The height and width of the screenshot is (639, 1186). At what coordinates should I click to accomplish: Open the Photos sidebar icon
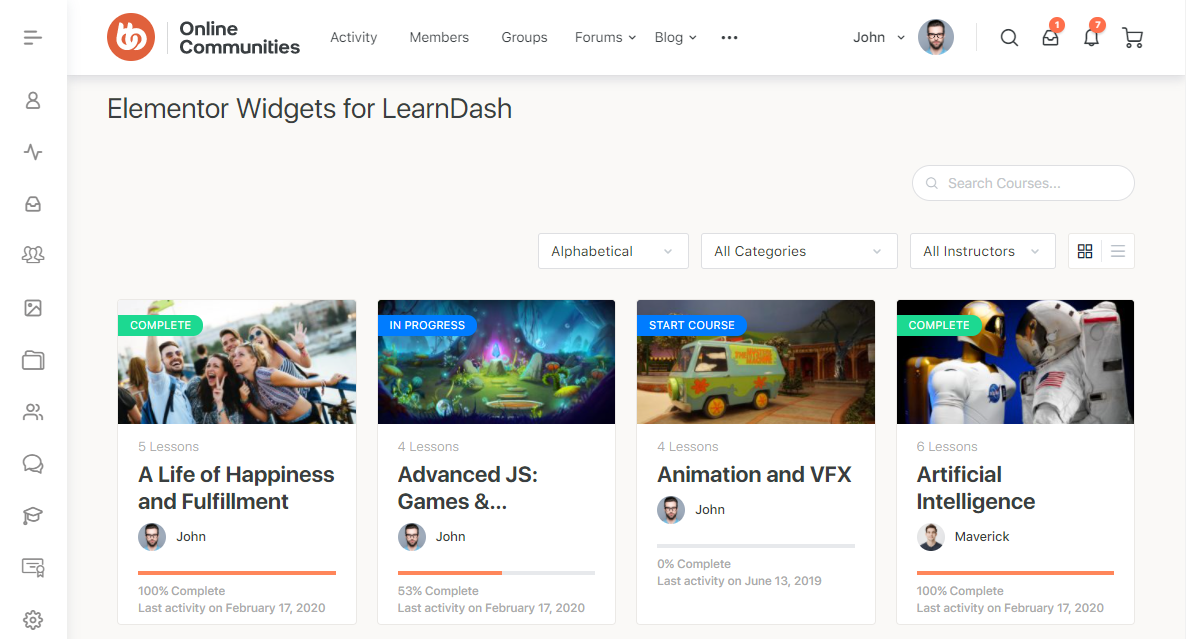coord(33,308)
